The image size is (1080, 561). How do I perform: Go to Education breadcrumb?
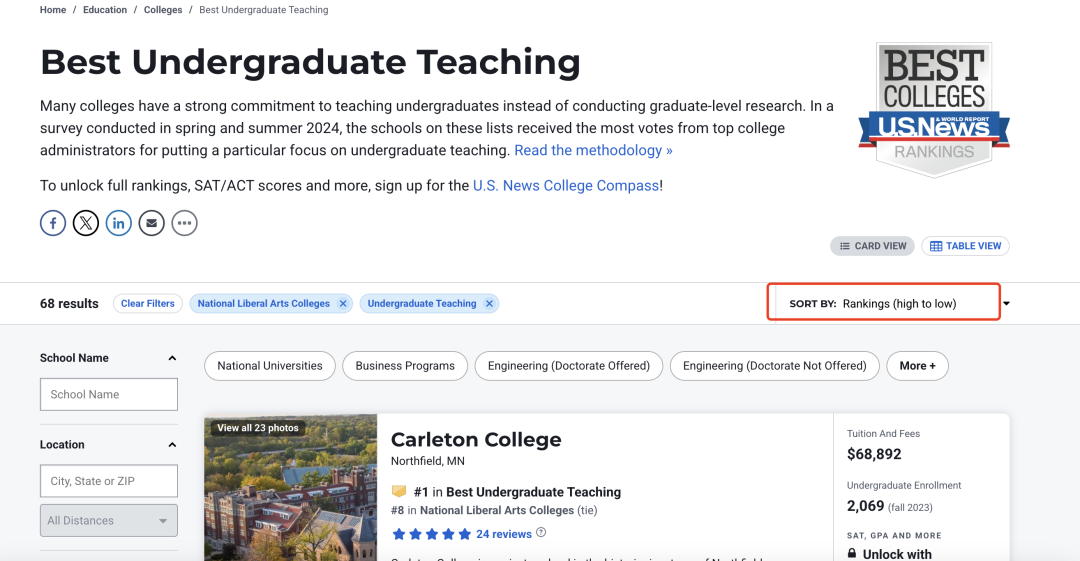[105, 10]
